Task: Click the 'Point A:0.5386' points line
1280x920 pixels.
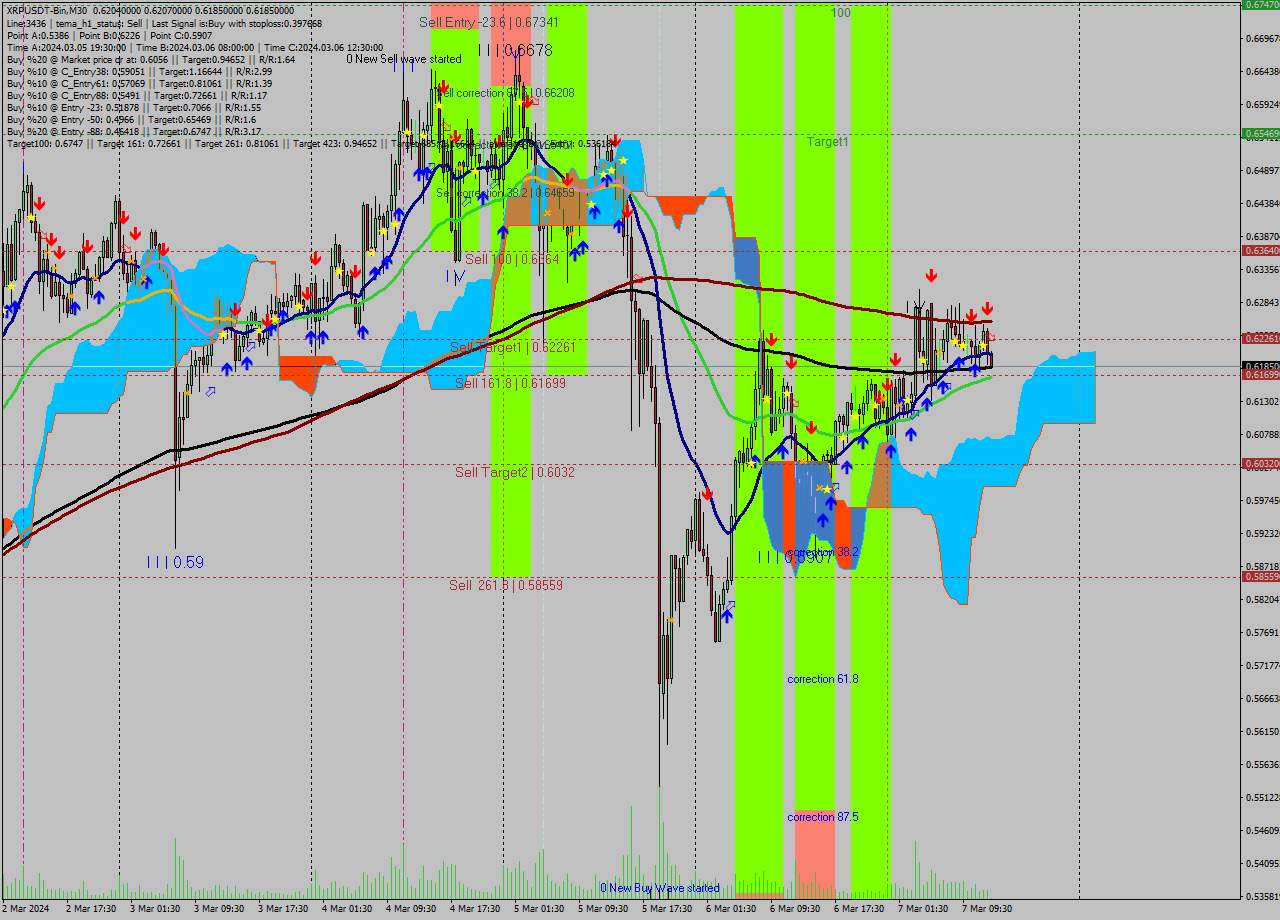Action: click(109, 35)
